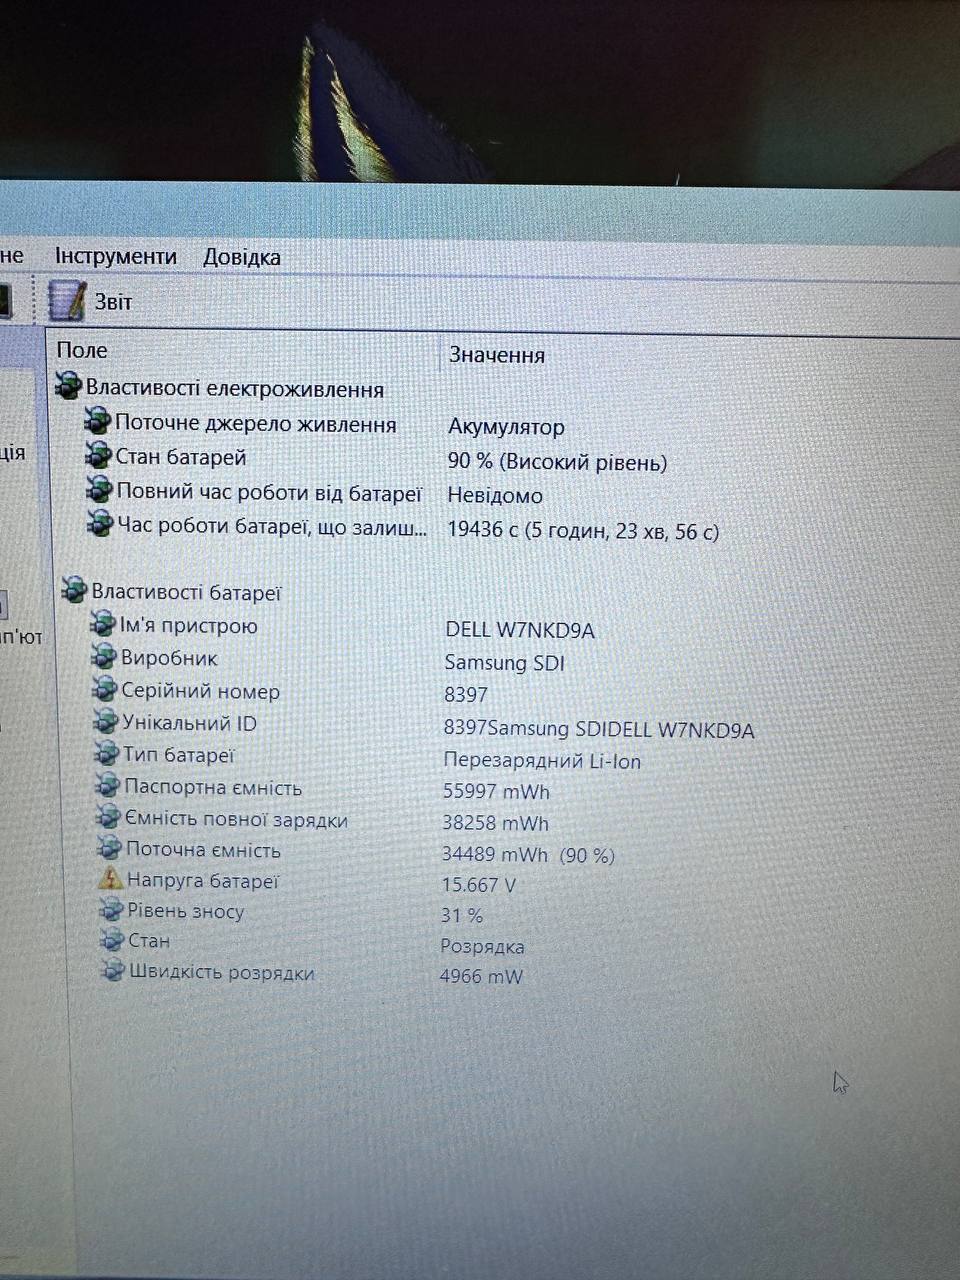Screen dimensions: 960x1280
Task: Click icon beside Серійний номер
Action: [x=105, y=689]
